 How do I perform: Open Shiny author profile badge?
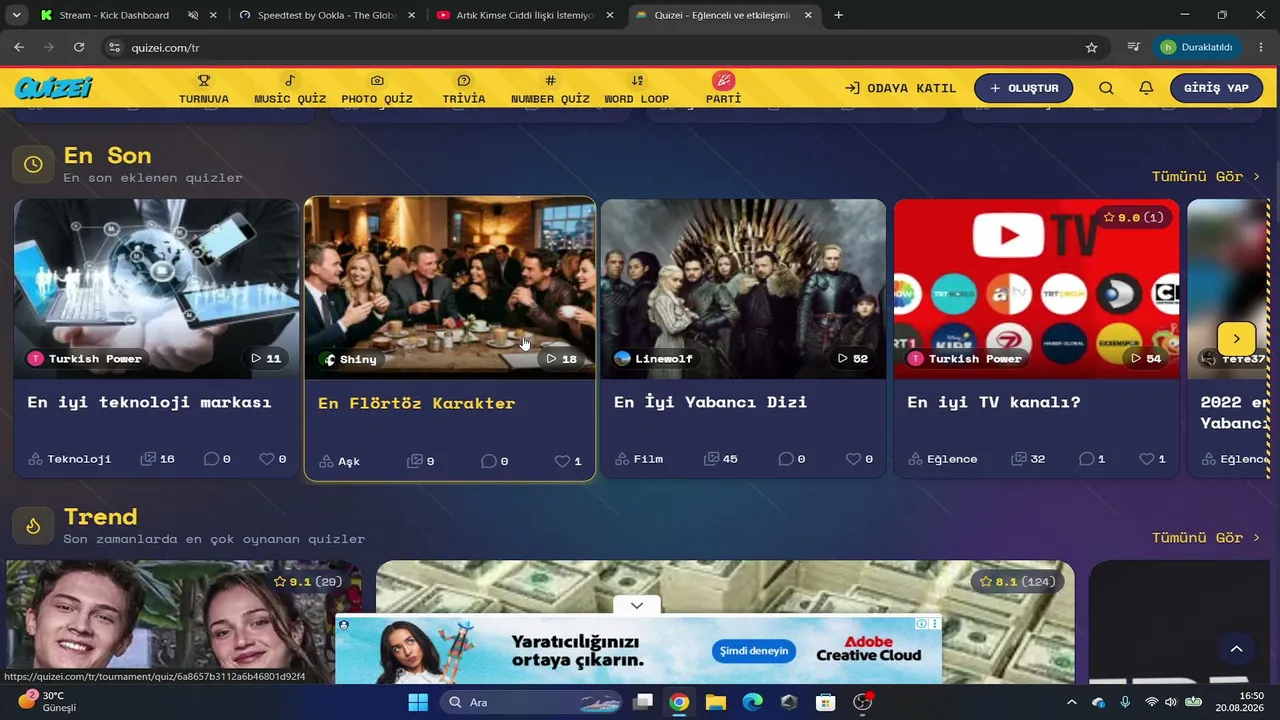(x=351, y=359)
